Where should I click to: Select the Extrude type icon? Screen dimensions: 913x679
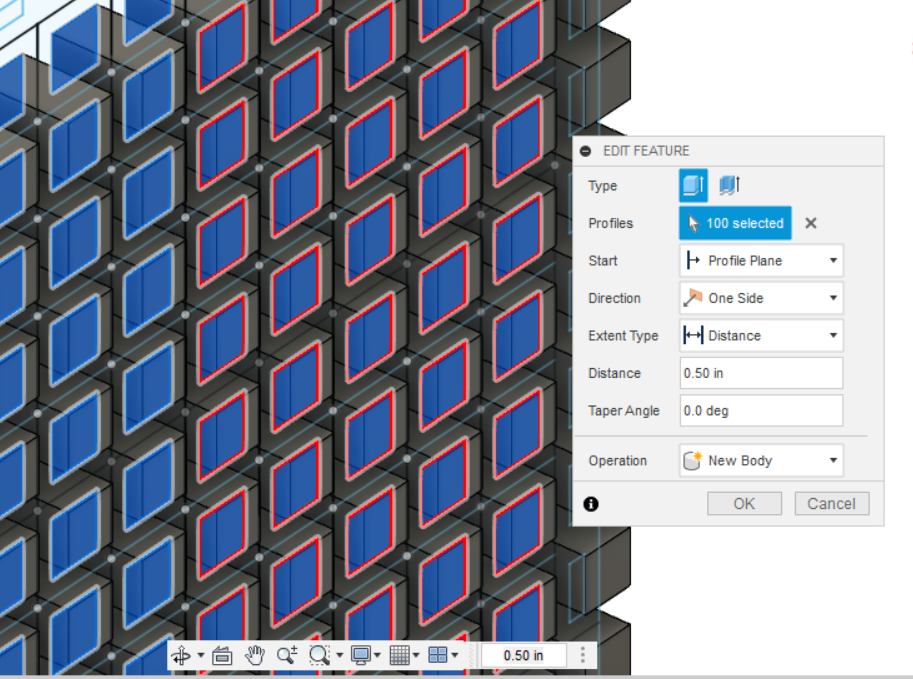pos(693,185)
